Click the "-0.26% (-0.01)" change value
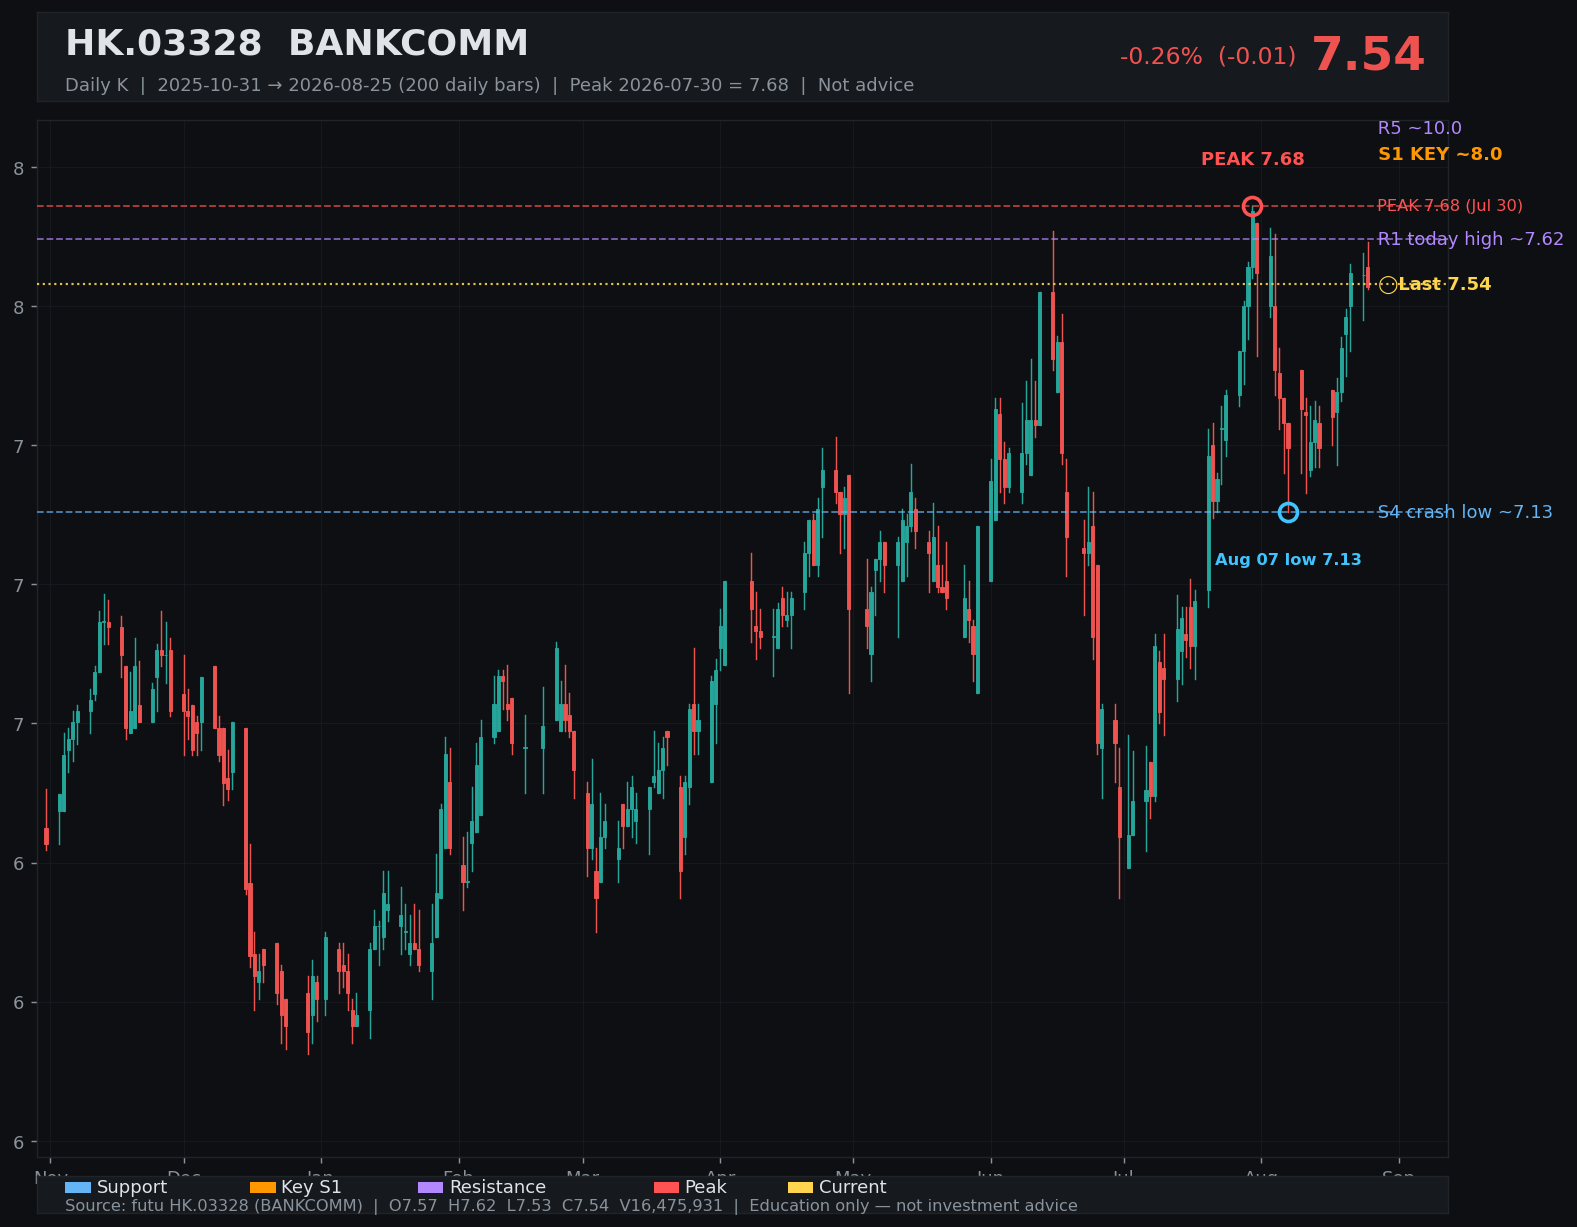This screenshot has height=1227, width=1577. coord(1208,57)
